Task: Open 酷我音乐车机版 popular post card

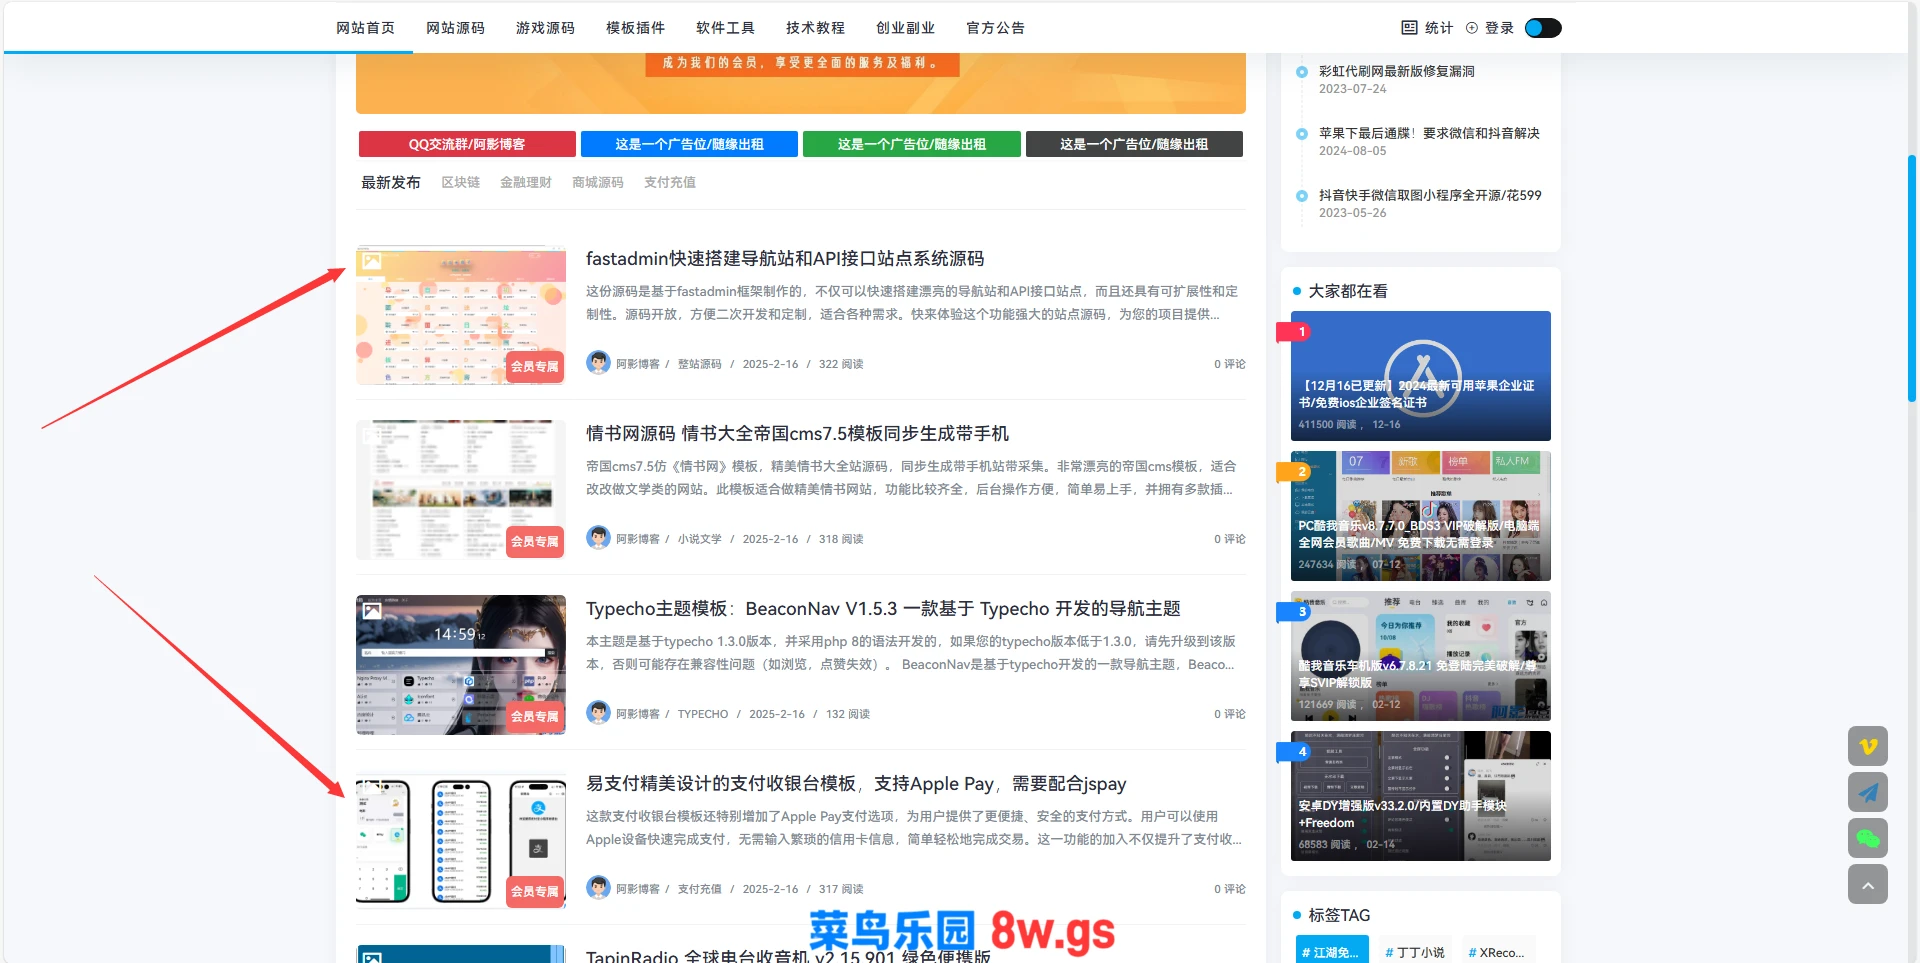Action: point(1420,656)
